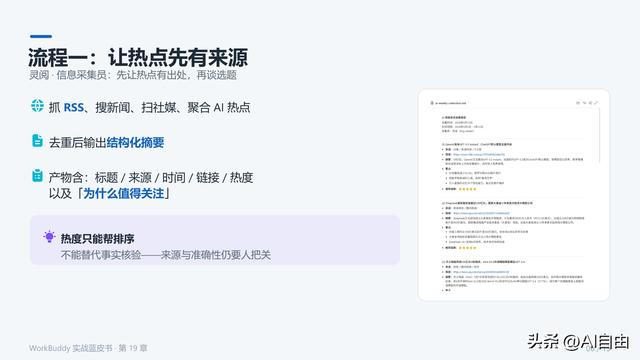
Task: Click the footer WorkBuddy 实战蓝皮书 · 第 19 章
Action: pyautogui.click(x=88, y=348)
